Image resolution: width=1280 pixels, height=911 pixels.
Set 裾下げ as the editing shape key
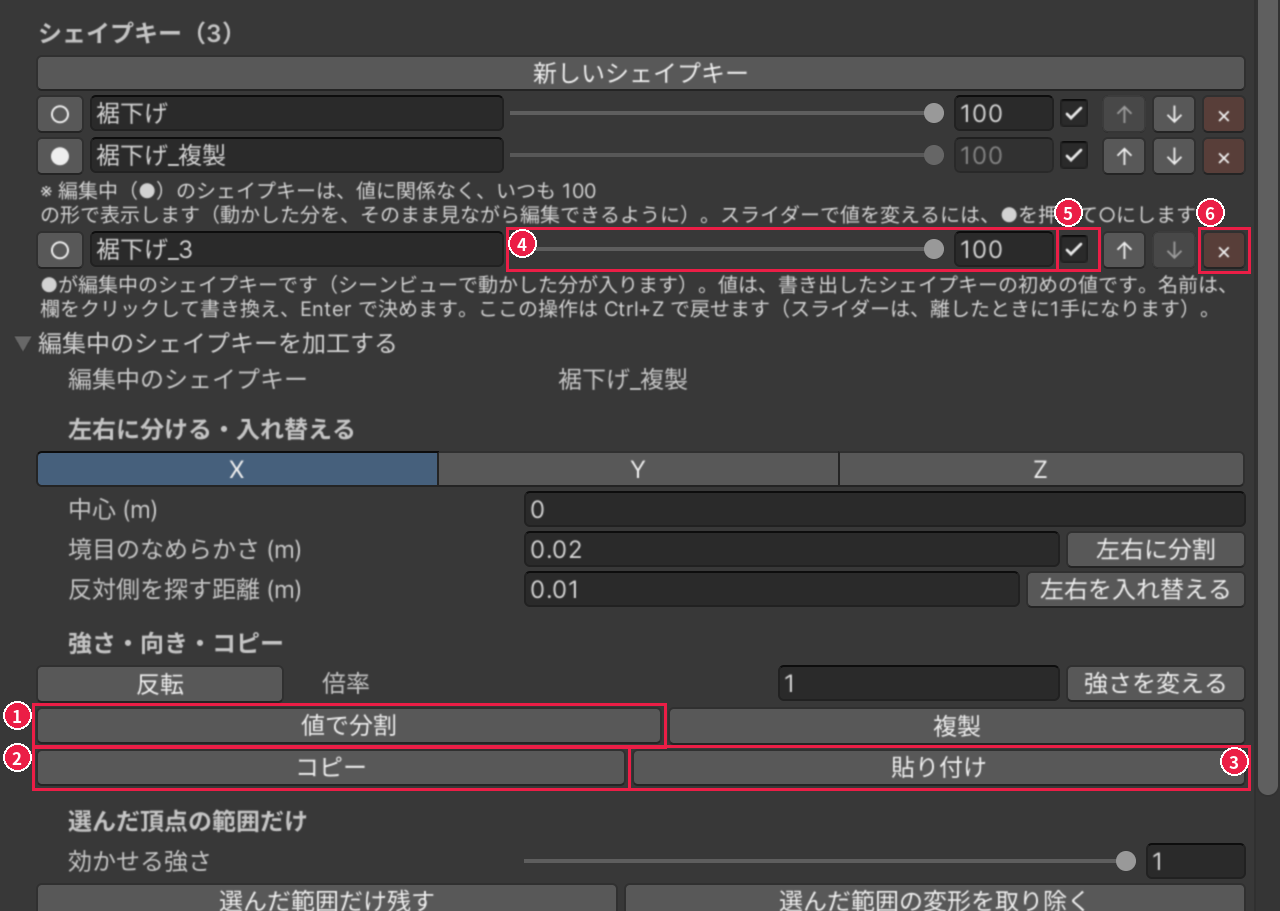click(59, 114)
